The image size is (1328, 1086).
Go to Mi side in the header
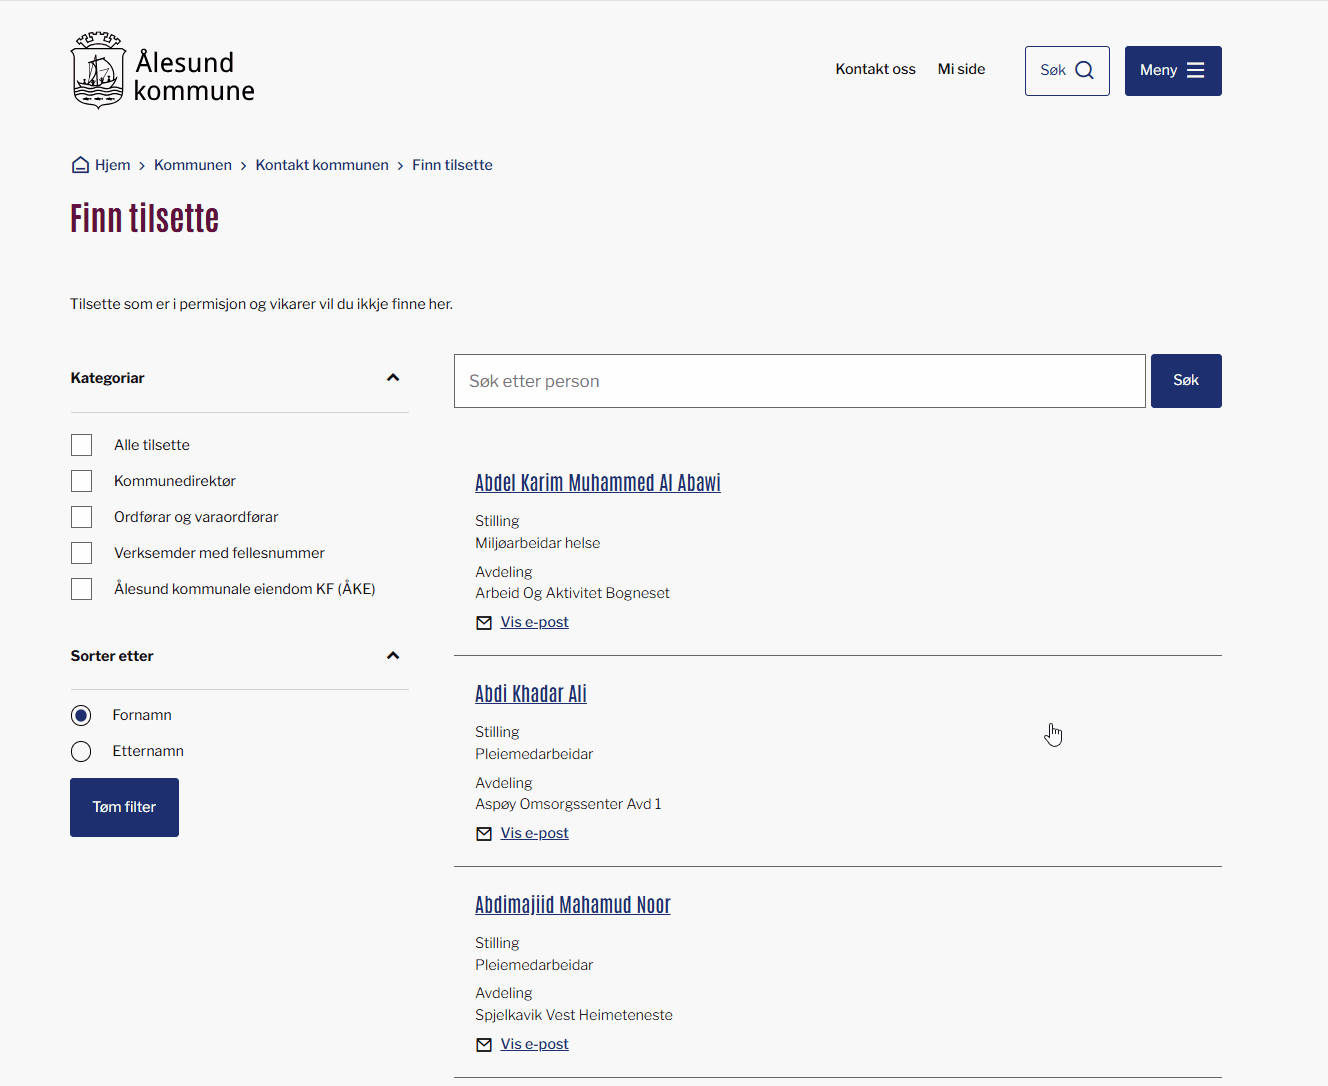click(961, 69)
